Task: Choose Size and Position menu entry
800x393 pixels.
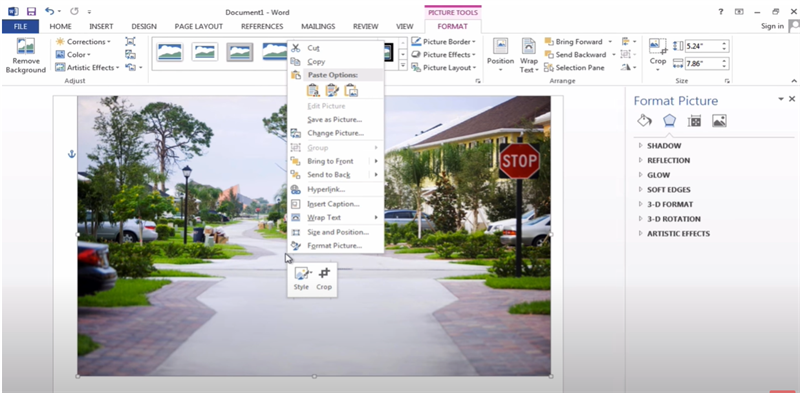Action: point(336,232)
